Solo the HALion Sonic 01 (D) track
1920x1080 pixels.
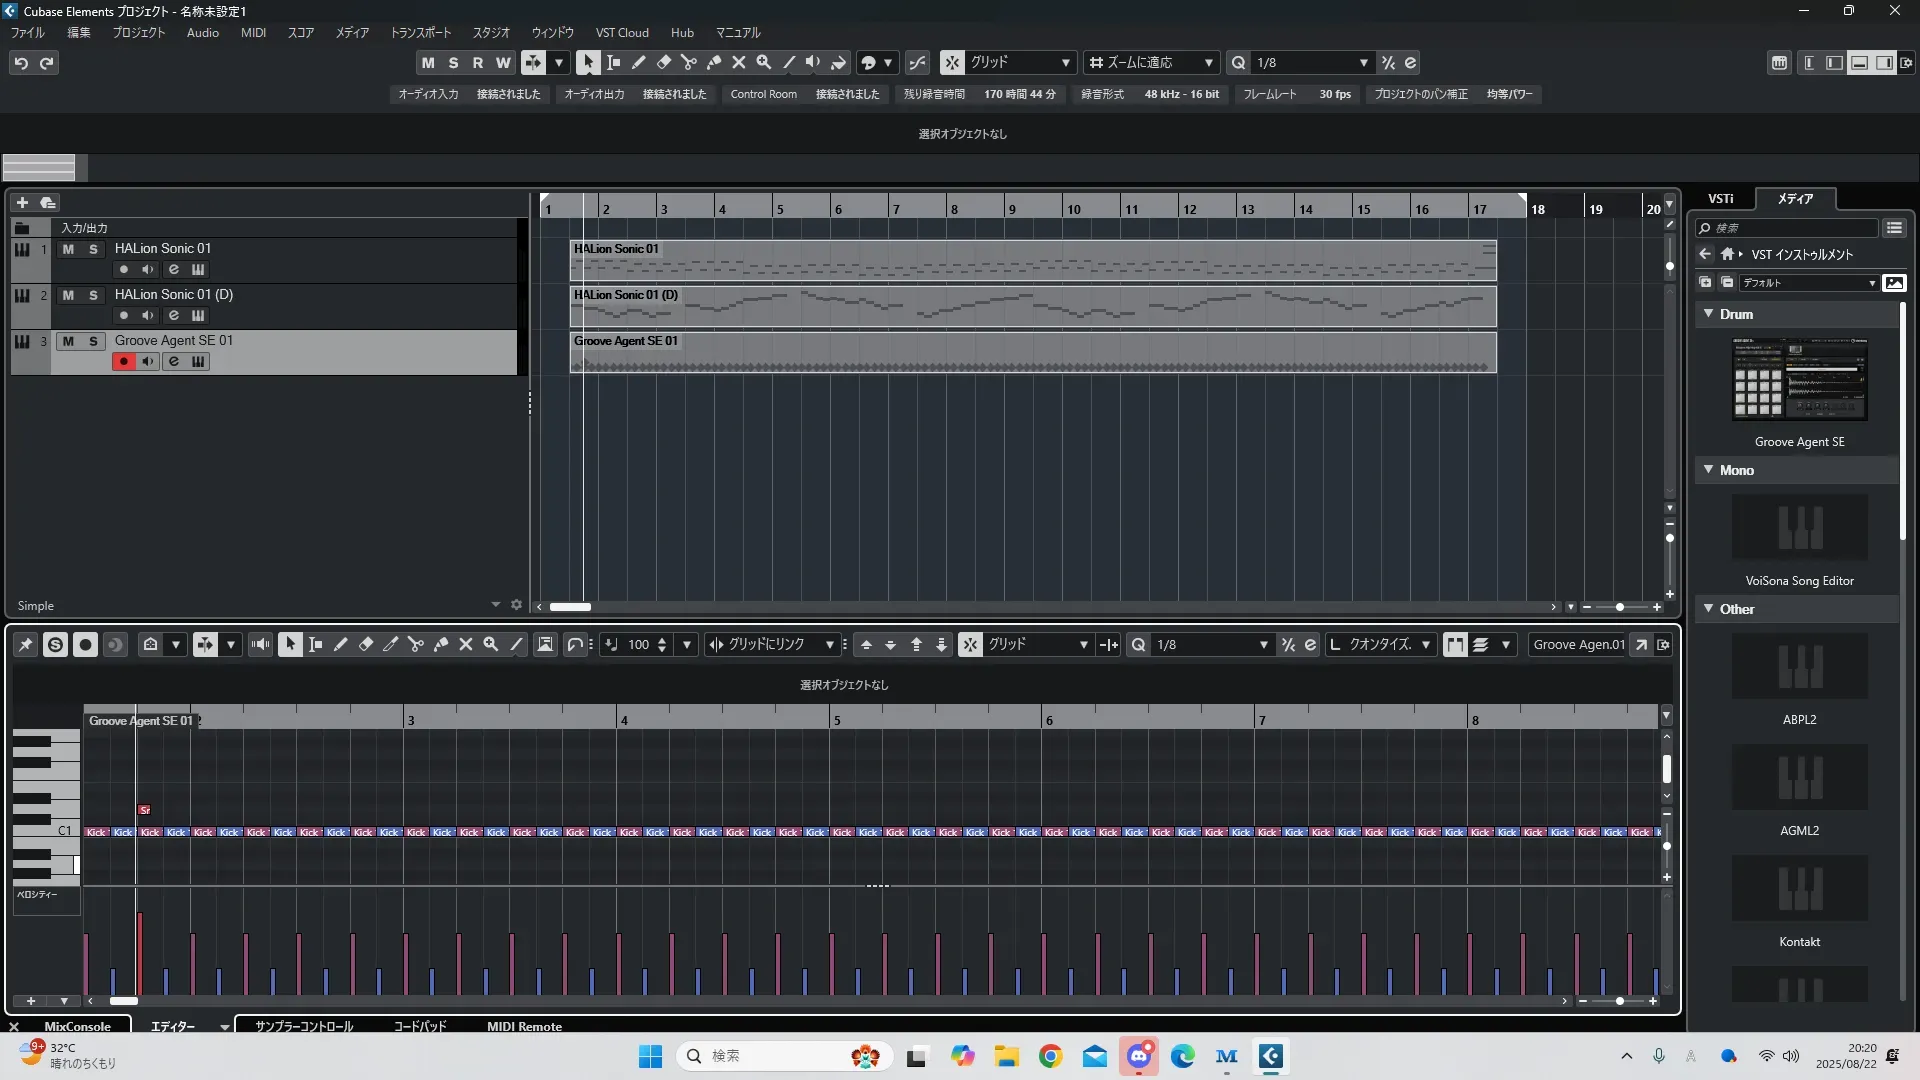93,295
